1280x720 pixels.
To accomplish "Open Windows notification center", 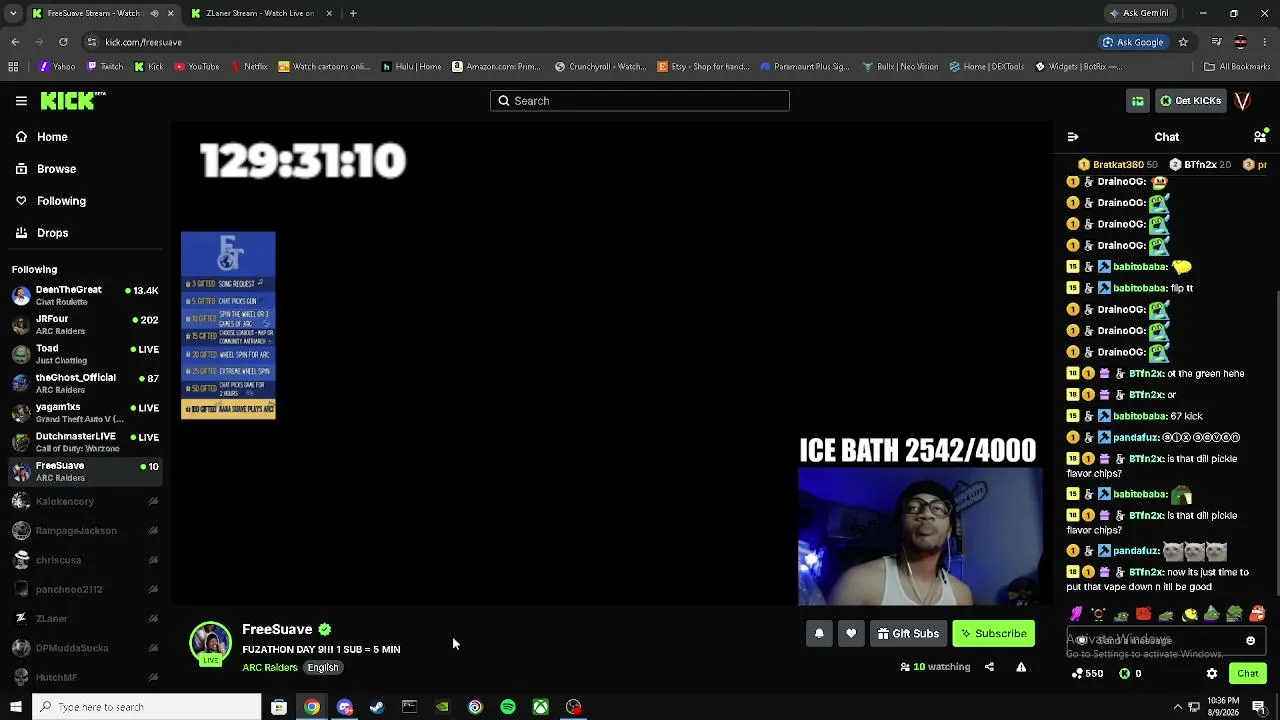I will tap(1259, 707).
